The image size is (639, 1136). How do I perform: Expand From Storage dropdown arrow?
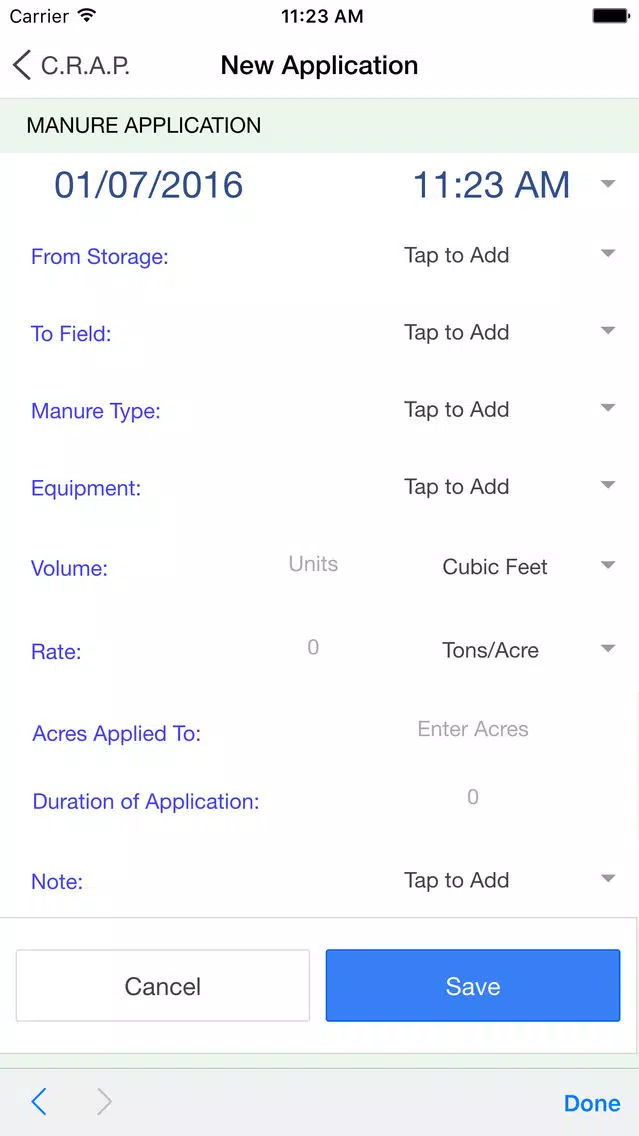(x=608, y=254)
